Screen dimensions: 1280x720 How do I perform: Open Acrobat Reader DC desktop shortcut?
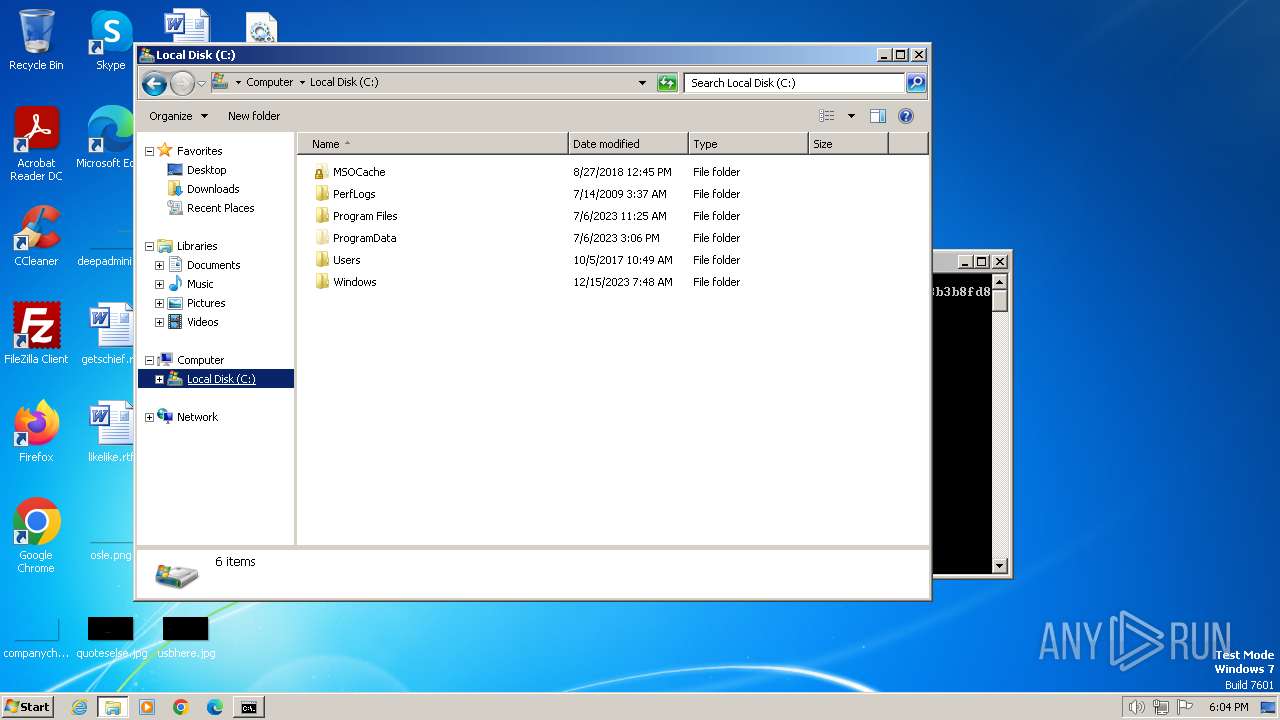point(36,144)
